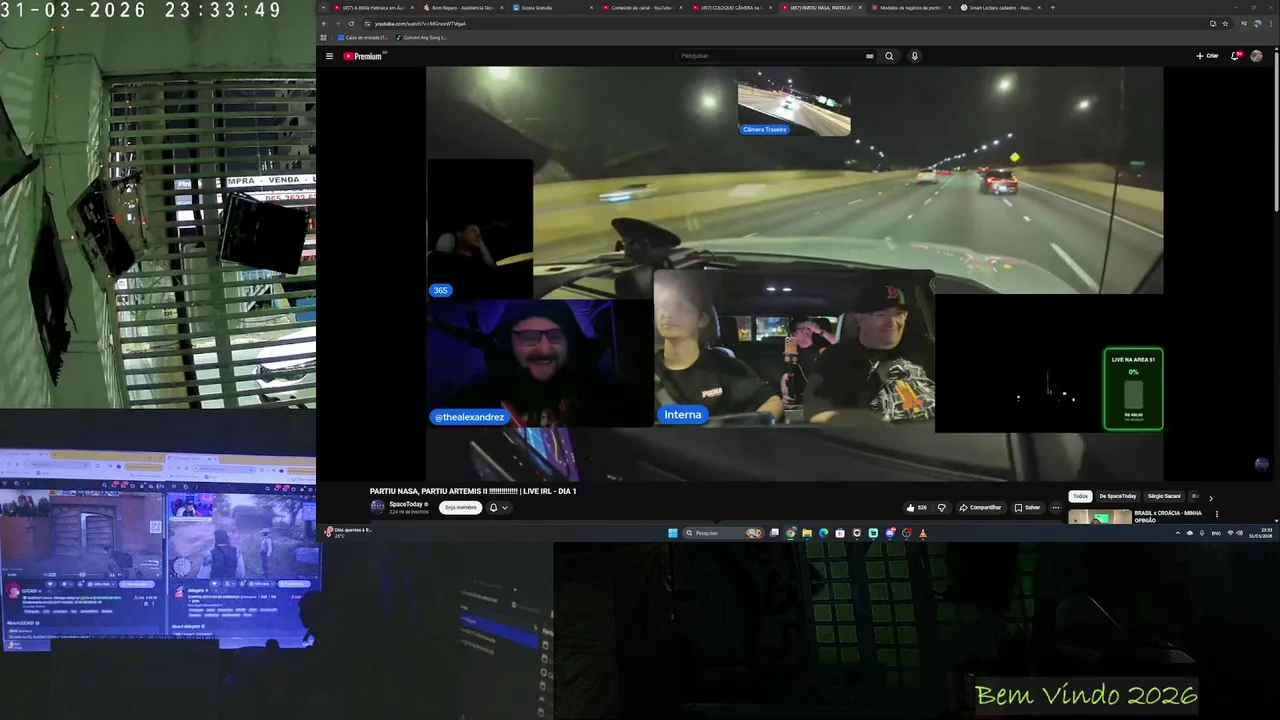Open the on-screen keyboard icon in search
The width and height of the screenshot is (1280, 720).
pos(870,56)
